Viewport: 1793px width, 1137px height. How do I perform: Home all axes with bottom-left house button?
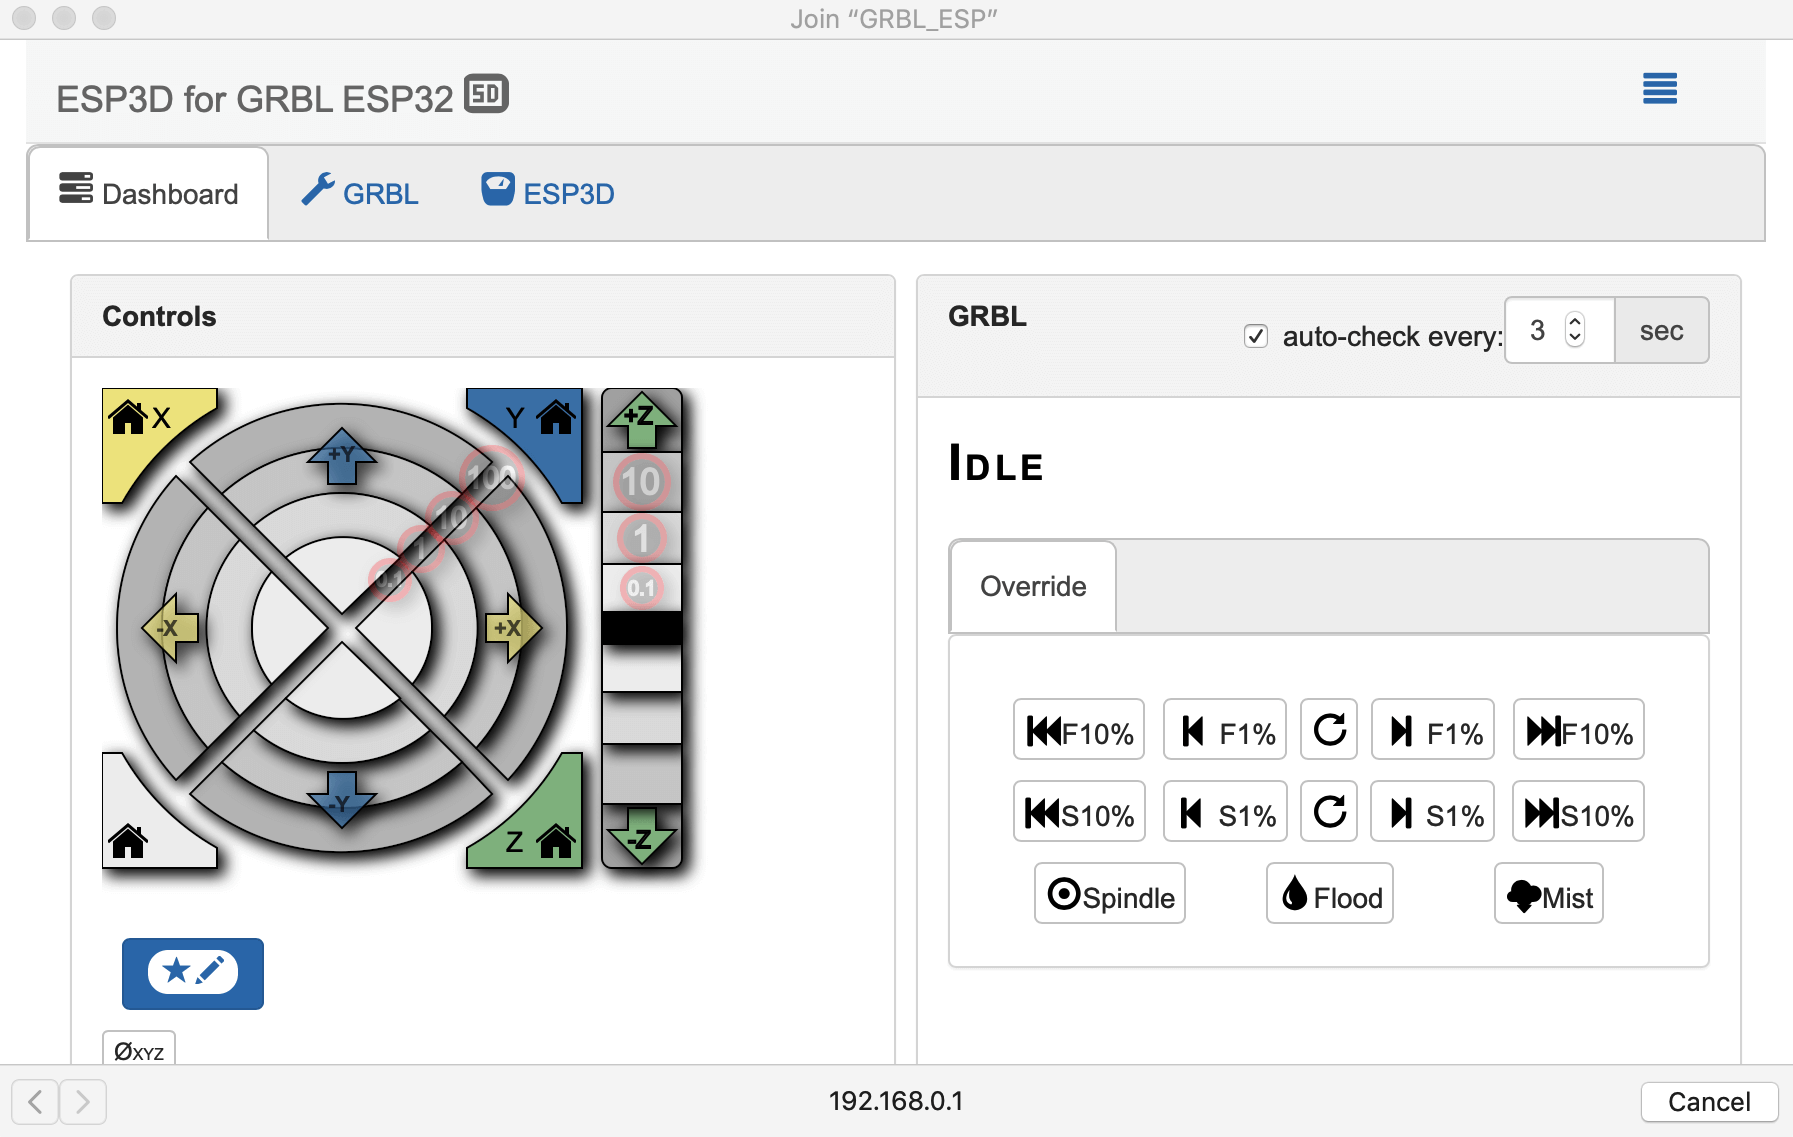click(142, 826)
